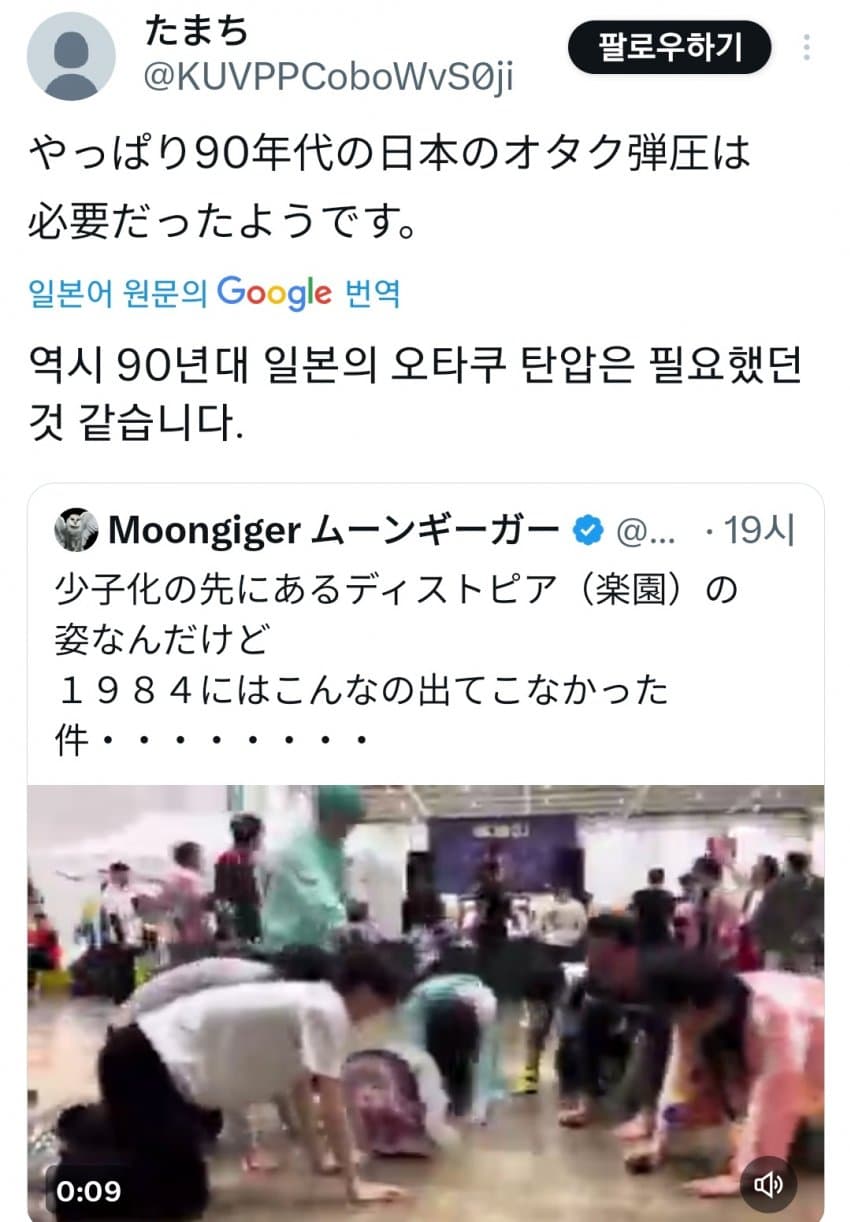
Task: Click the truncated @... handle of quoted tweet
Action: [x=647, y=532]
